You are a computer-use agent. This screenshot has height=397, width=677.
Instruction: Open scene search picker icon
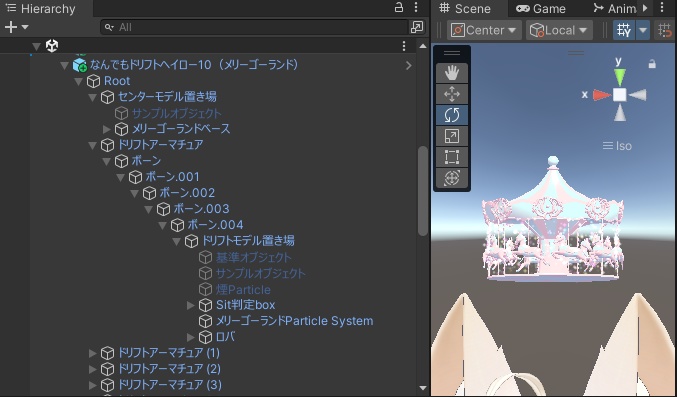tap(417, 27)
